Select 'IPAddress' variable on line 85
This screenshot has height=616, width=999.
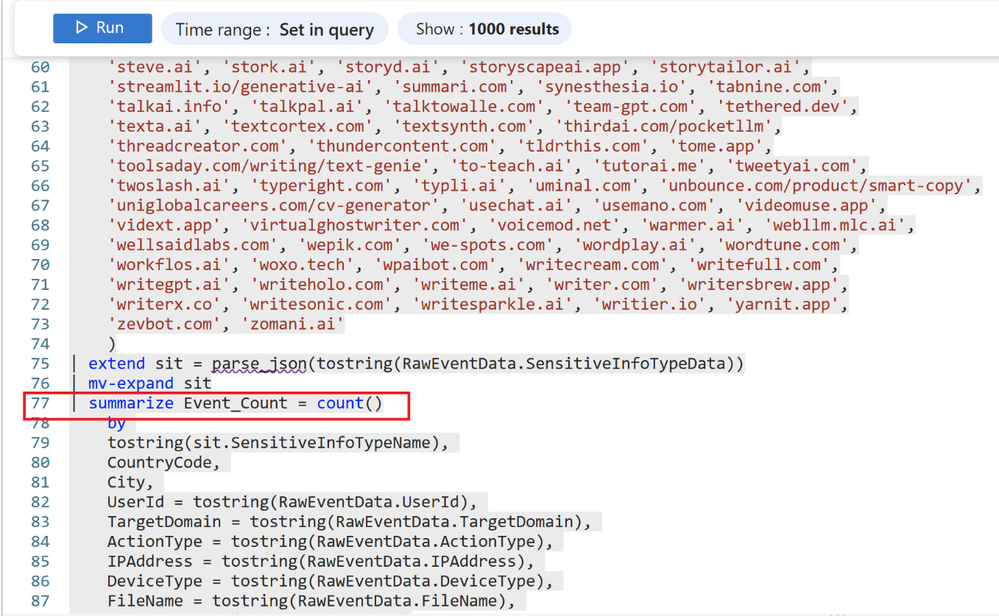click(150, 561)
